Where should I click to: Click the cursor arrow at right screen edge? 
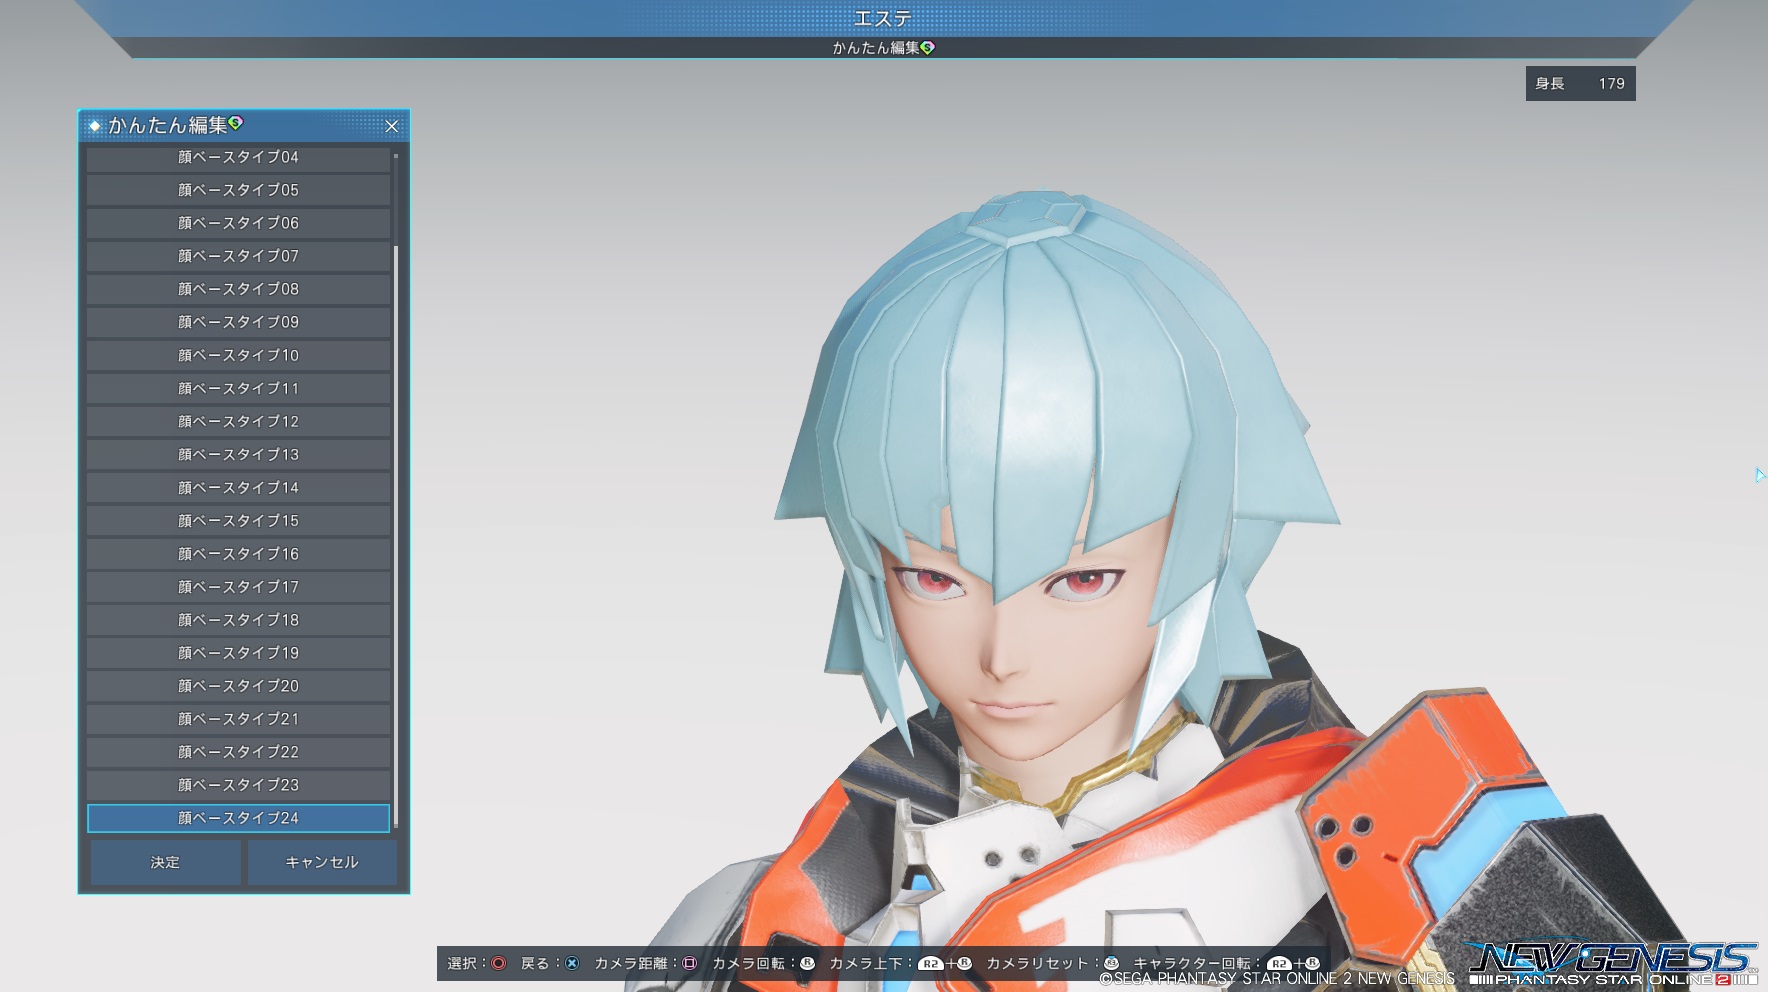[1759, 475]
